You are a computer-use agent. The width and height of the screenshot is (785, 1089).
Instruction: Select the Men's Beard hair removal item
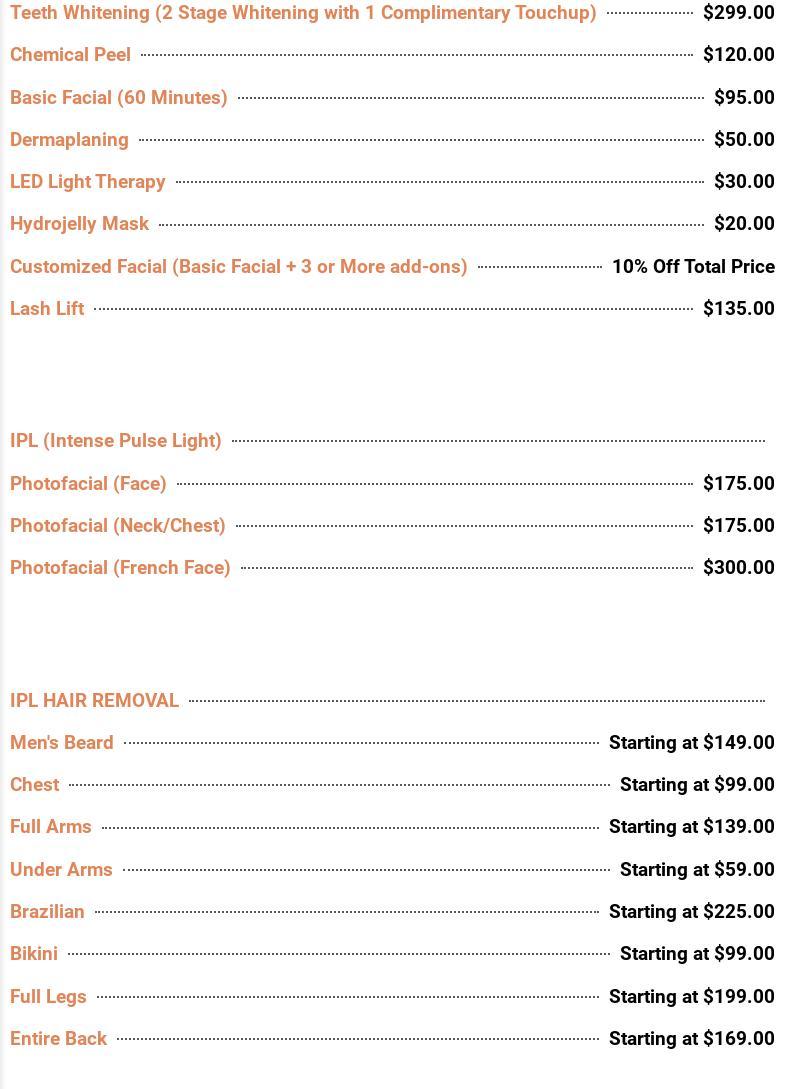tap(61, 743)
